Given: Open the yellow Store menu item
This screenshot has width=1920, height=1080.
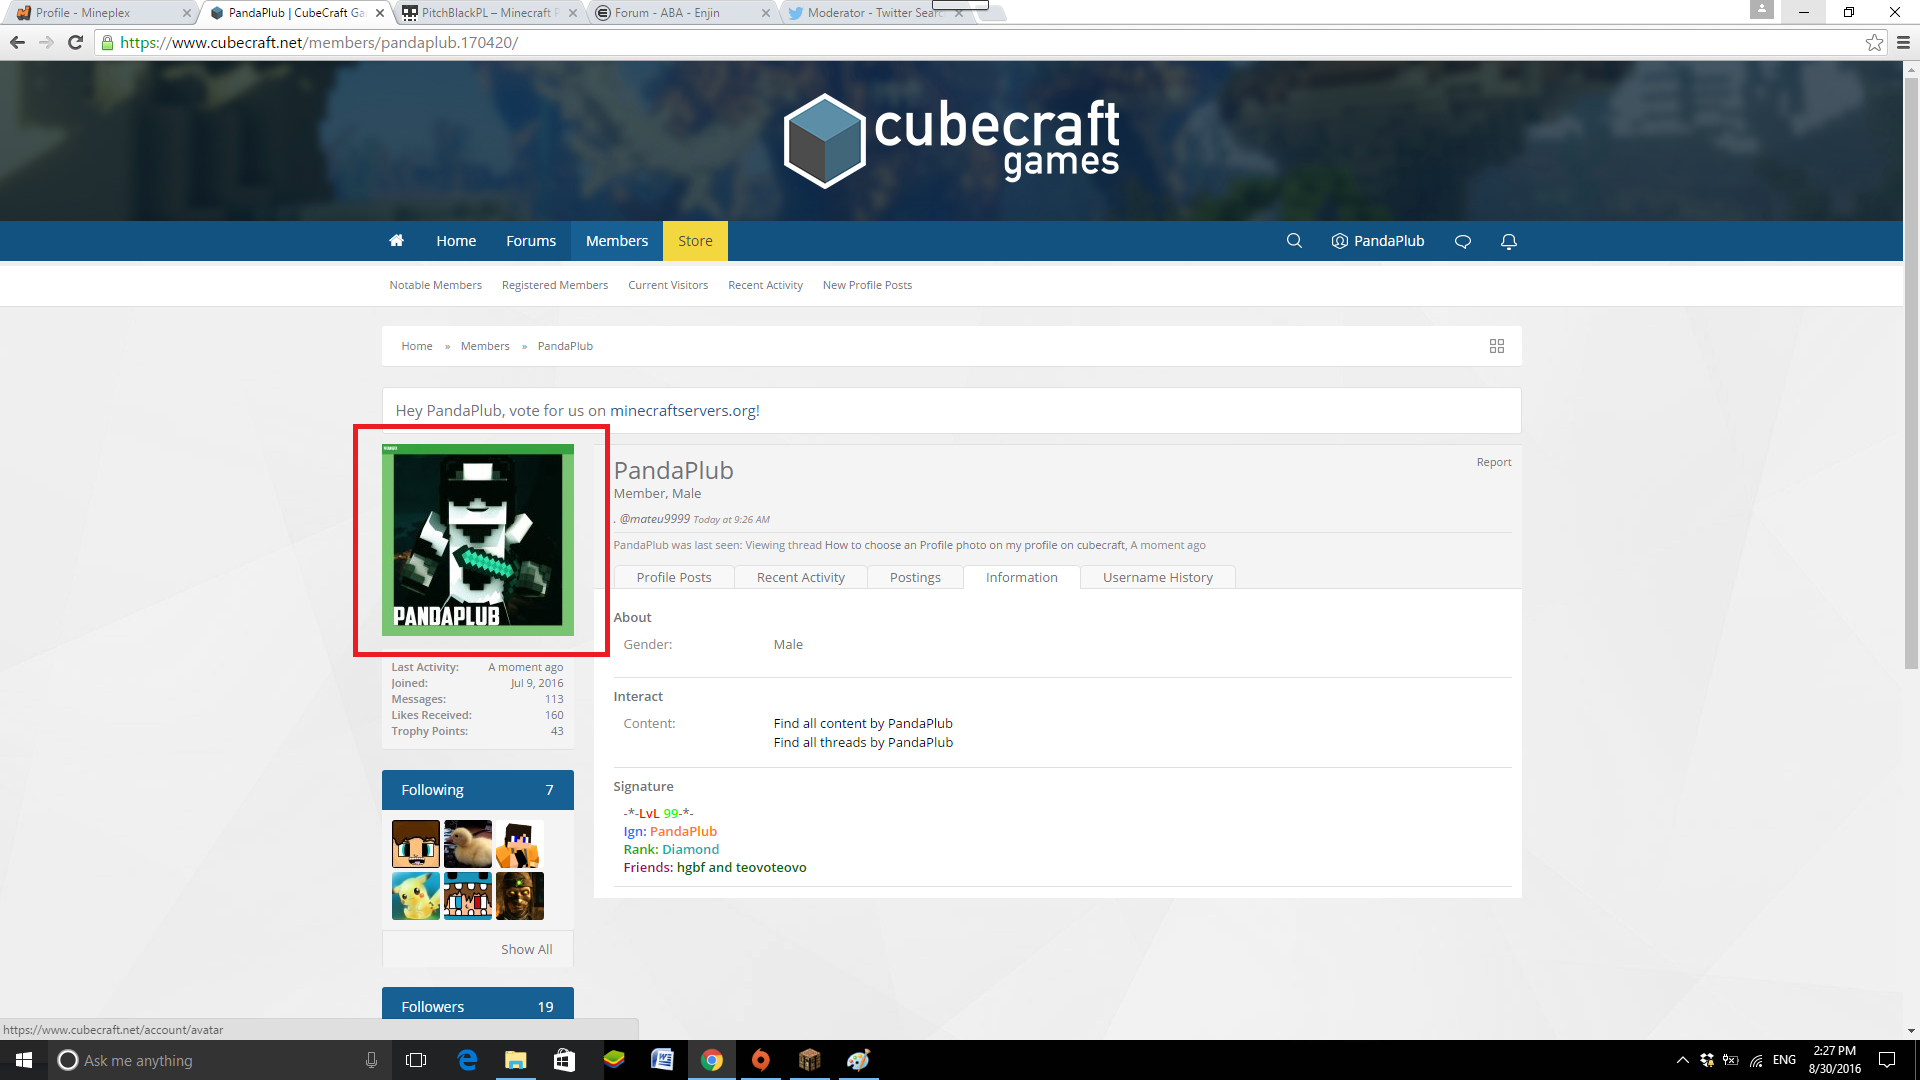Looking at the screenshot, I should coord(695,241).
